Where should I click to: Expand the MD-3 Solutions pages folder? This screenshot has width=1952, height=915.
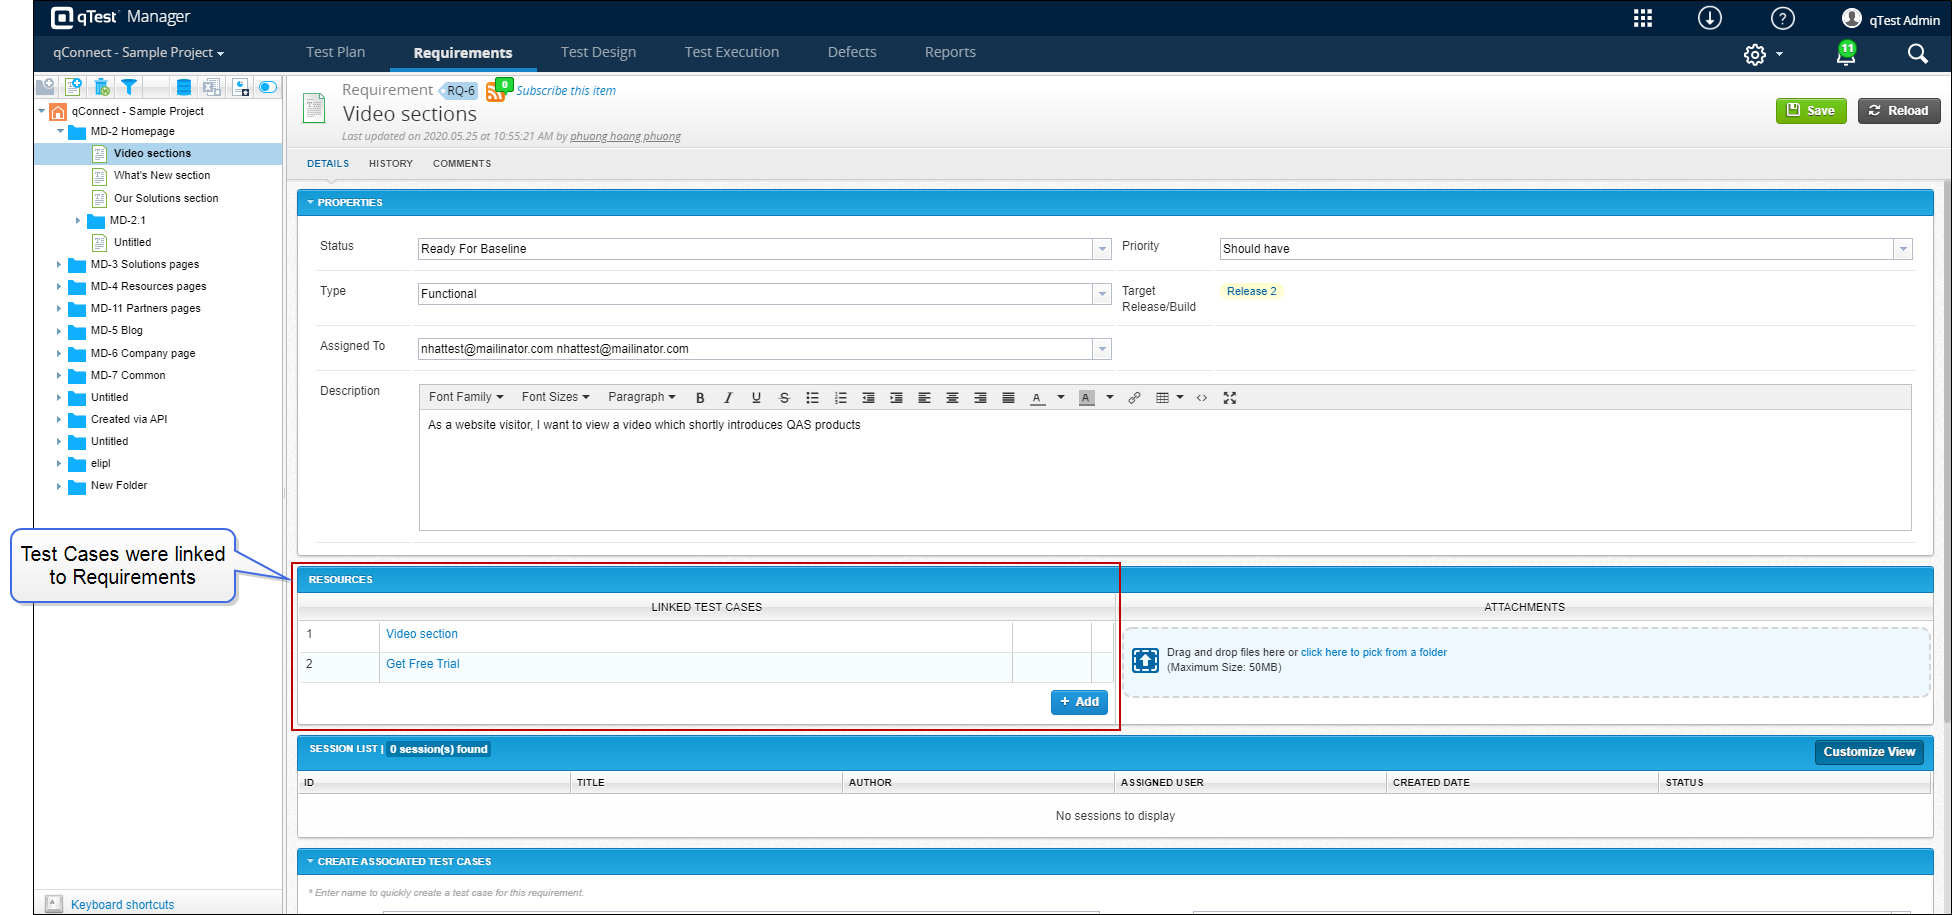click(x=59, y=265)
